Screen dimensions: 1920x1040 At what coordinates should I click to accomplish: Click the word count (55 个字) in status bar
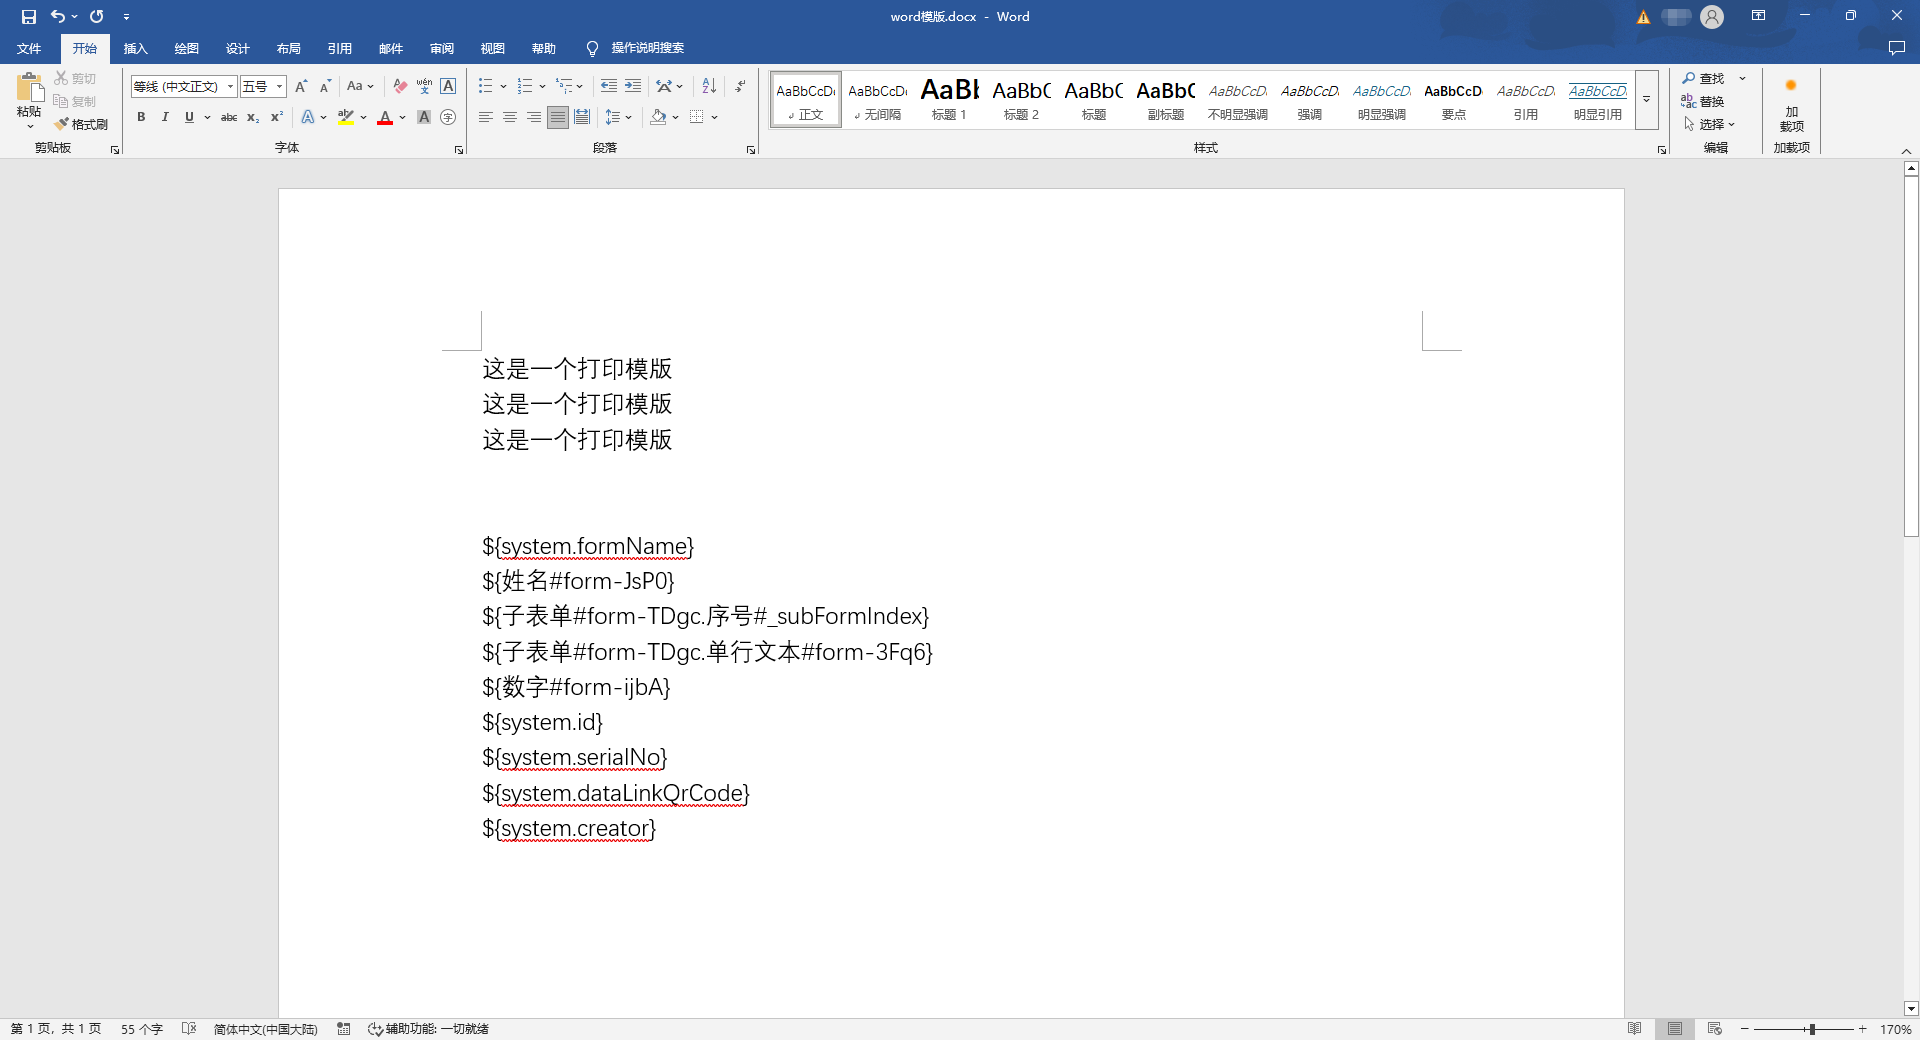[141, 1029]
